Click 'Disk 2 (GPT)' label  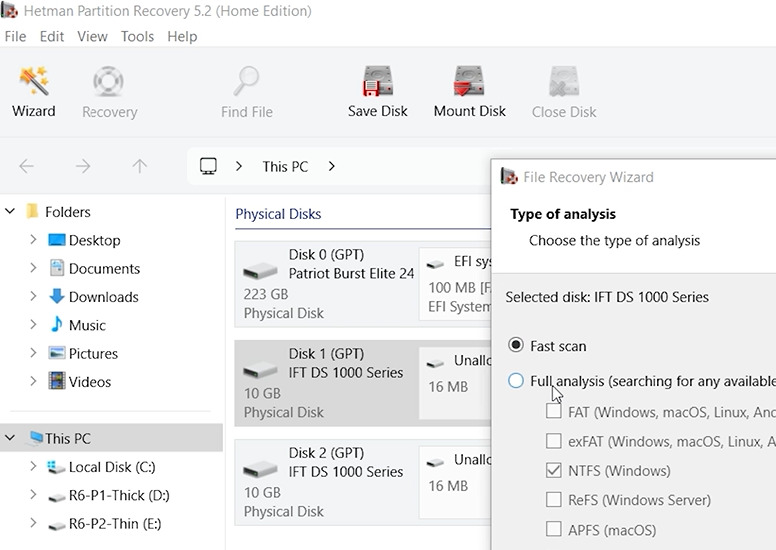(326, 452)
